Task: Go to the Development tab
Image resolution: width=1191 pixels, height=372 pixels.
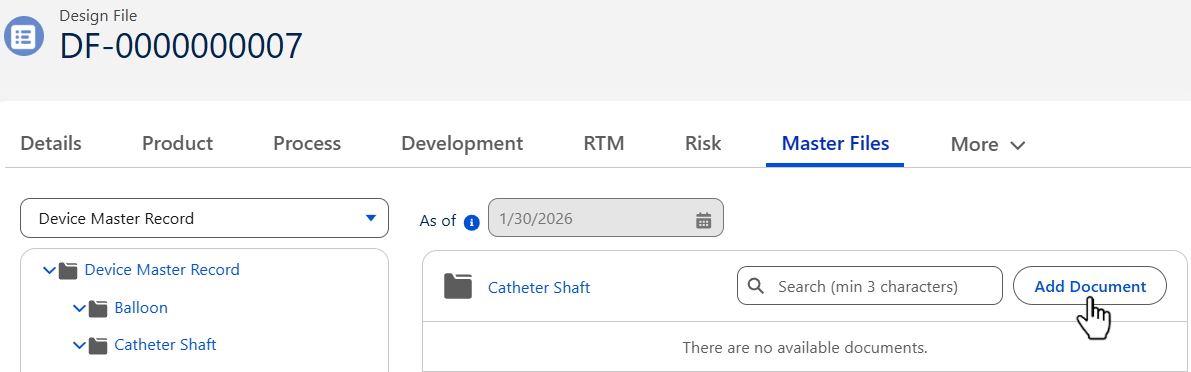Action: (x=462, y=143)
